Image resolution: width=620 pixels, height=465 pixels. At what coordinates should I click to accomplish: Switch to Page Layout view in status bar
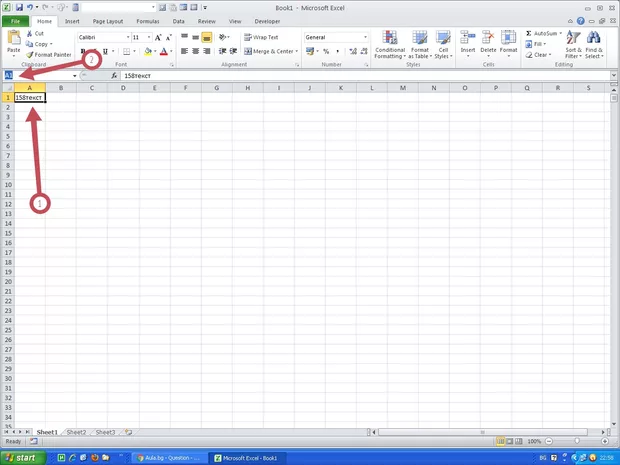click(510, 441)
